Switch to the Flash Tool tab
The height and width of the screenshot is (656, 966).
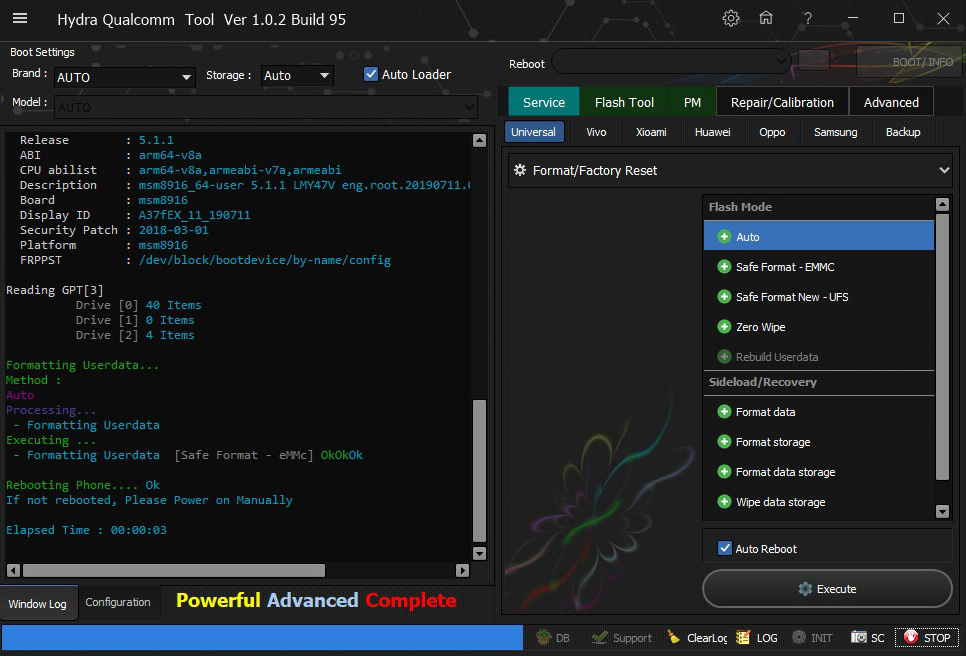click(624, 102)
